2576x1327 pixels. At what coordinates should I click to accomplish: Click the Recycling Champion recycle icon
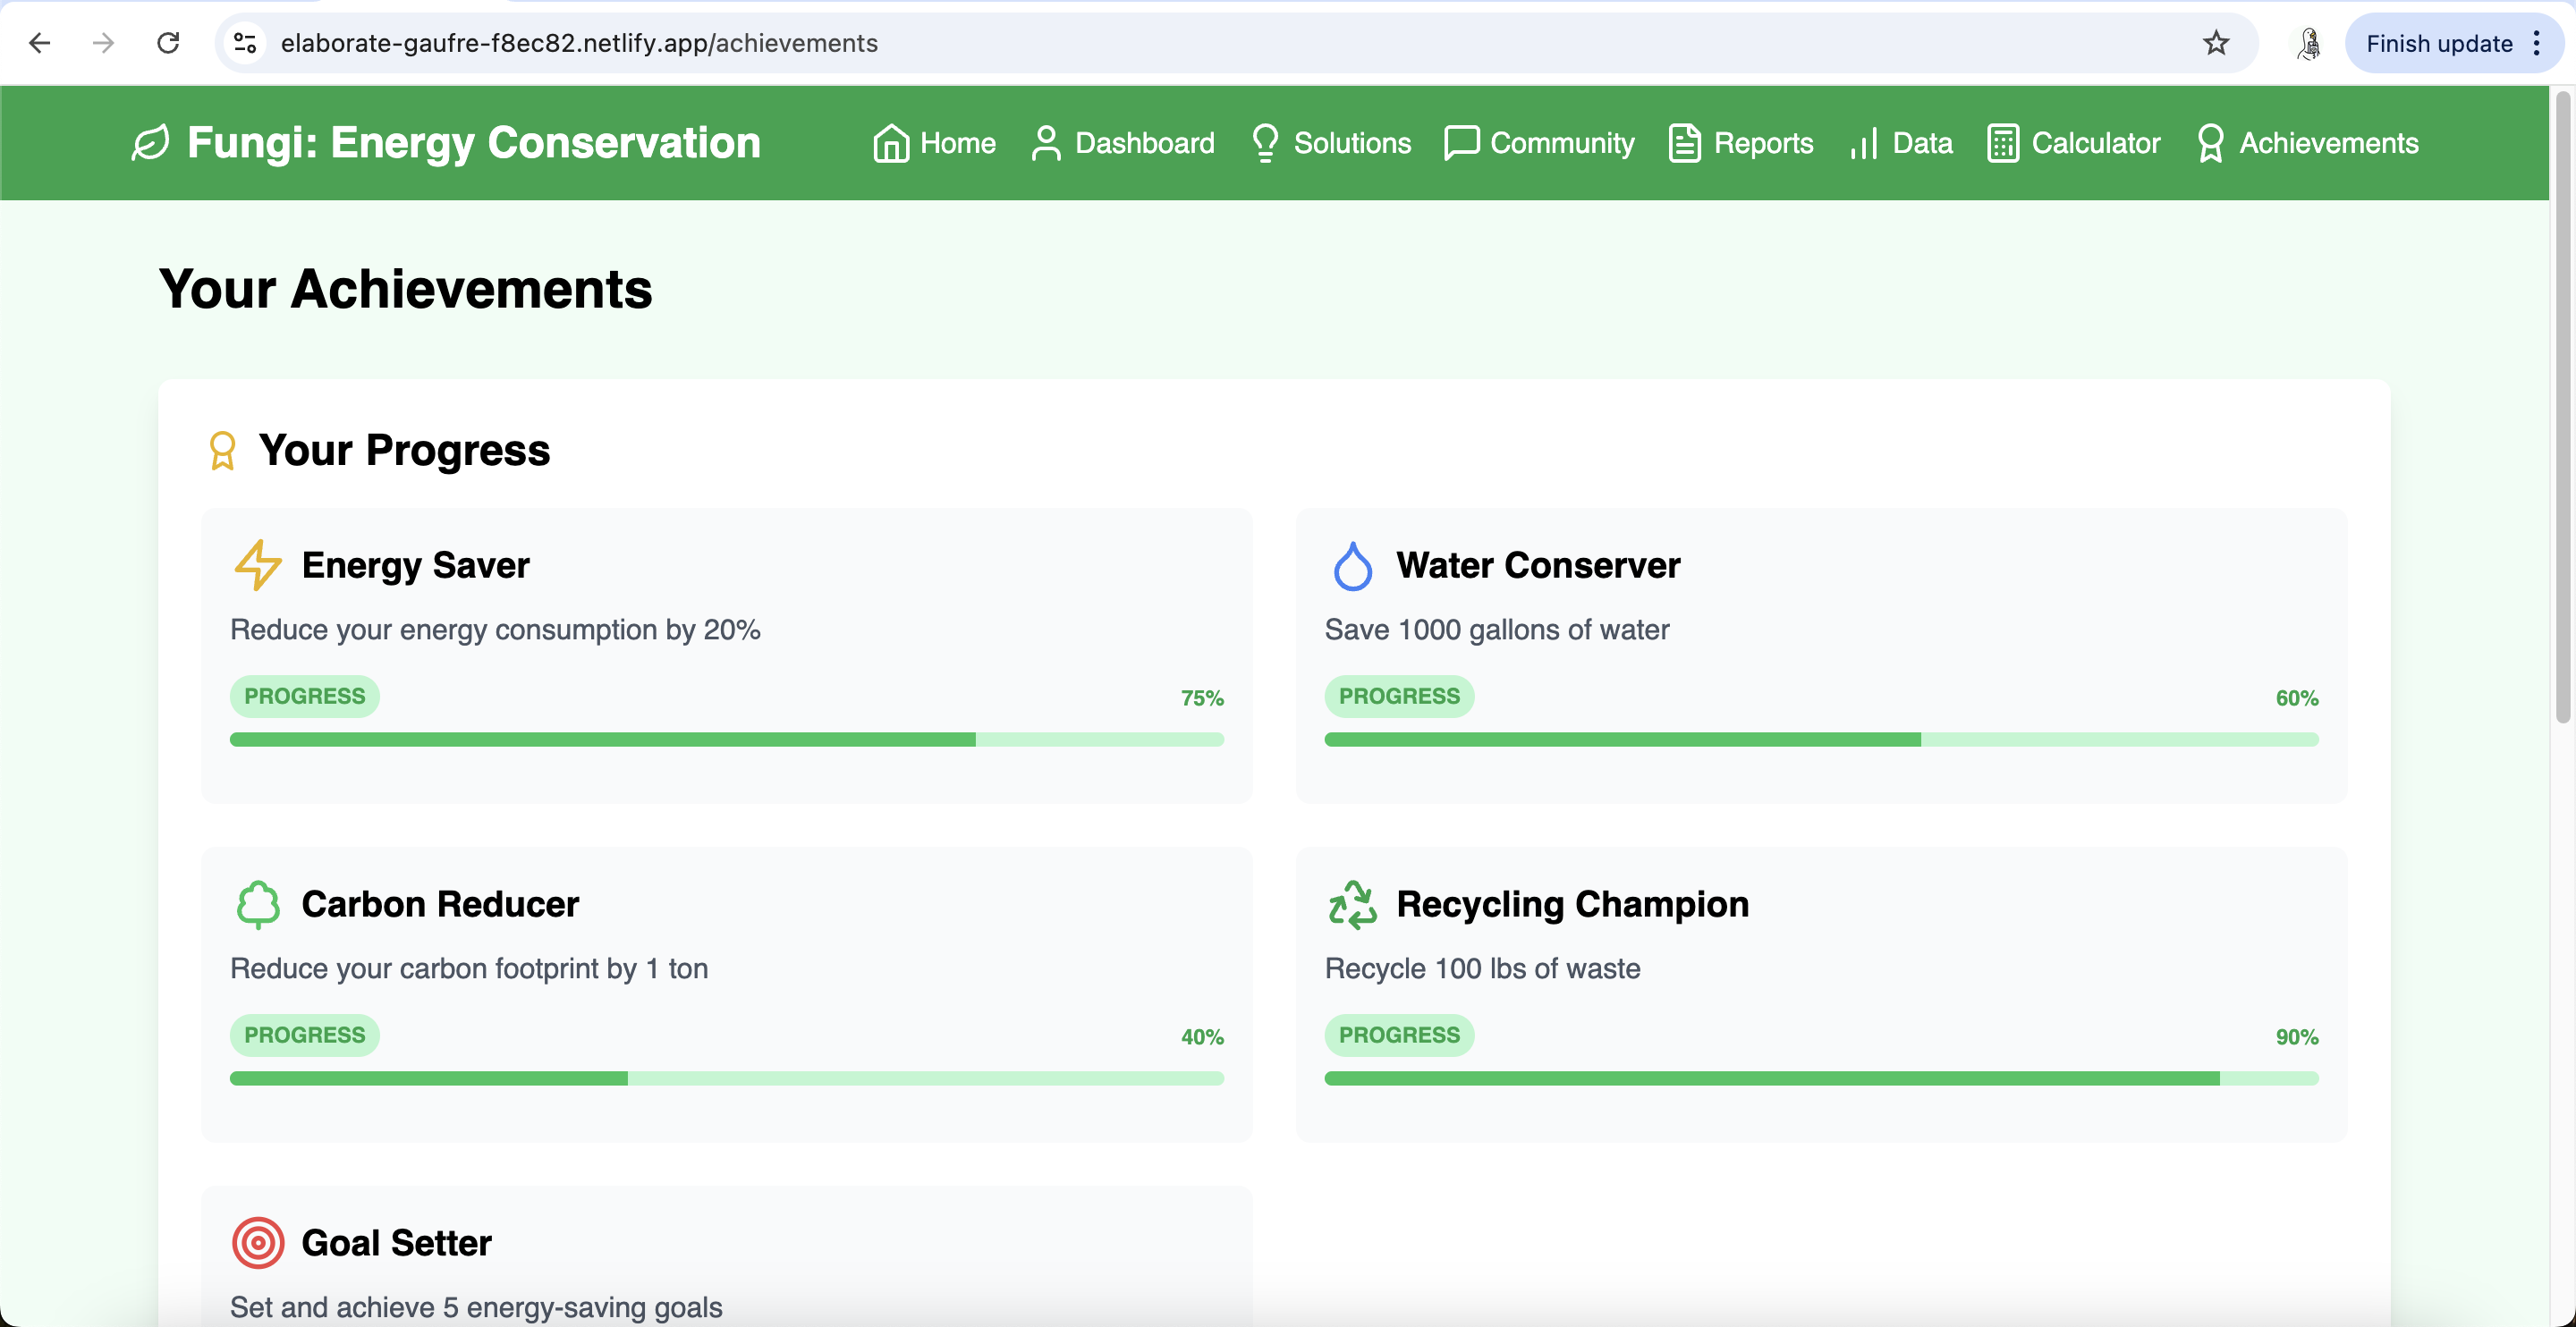1352,904
